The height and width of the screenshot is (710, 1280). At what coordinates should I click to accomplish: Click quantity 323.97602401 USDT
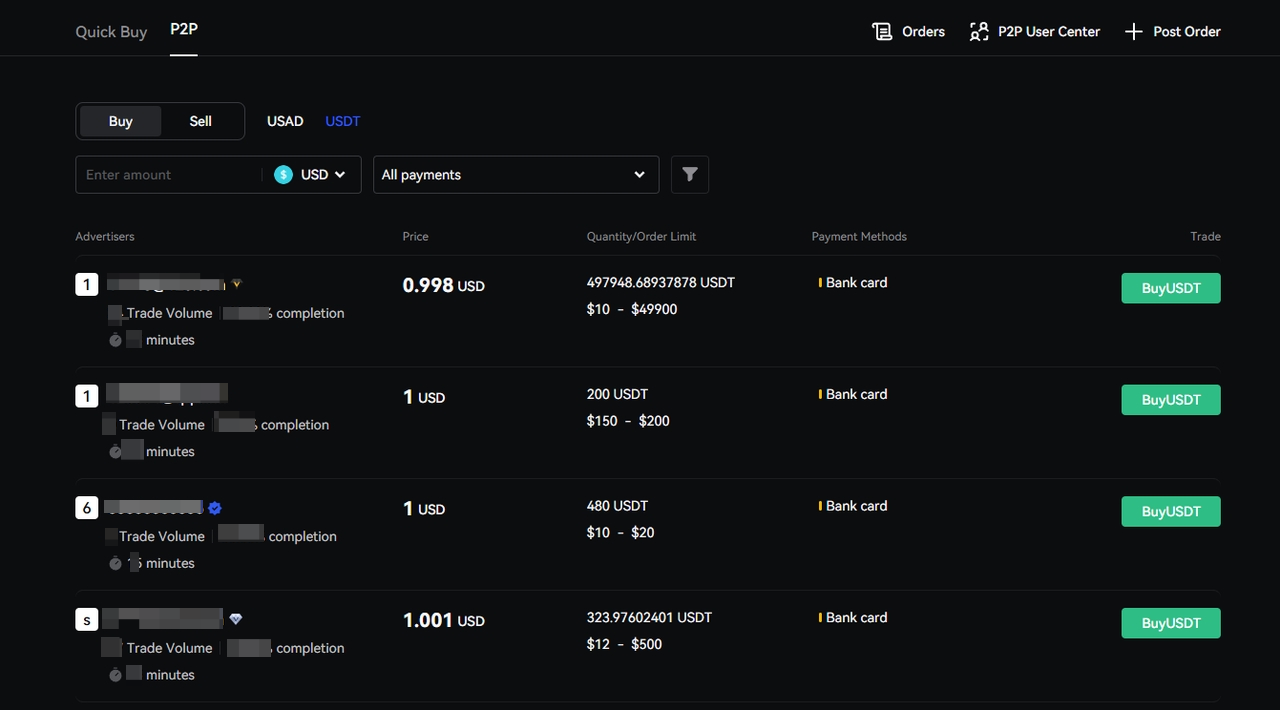point(650,618)
